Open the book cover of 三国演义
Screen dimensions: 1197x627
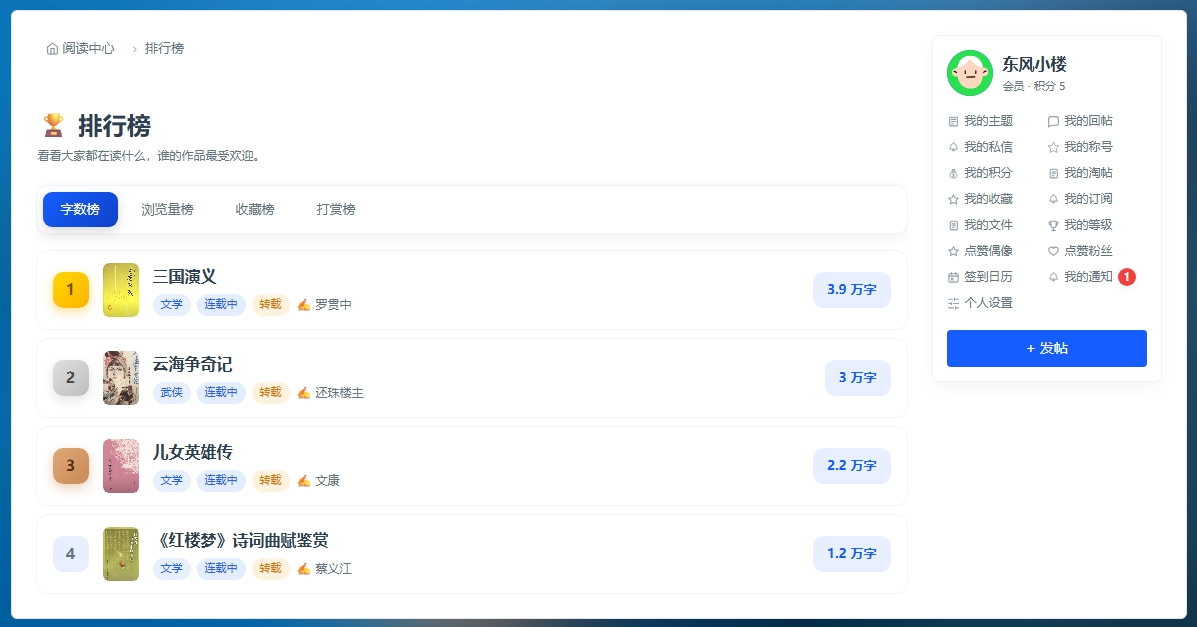pyautogui.click(x=121, y=290)
